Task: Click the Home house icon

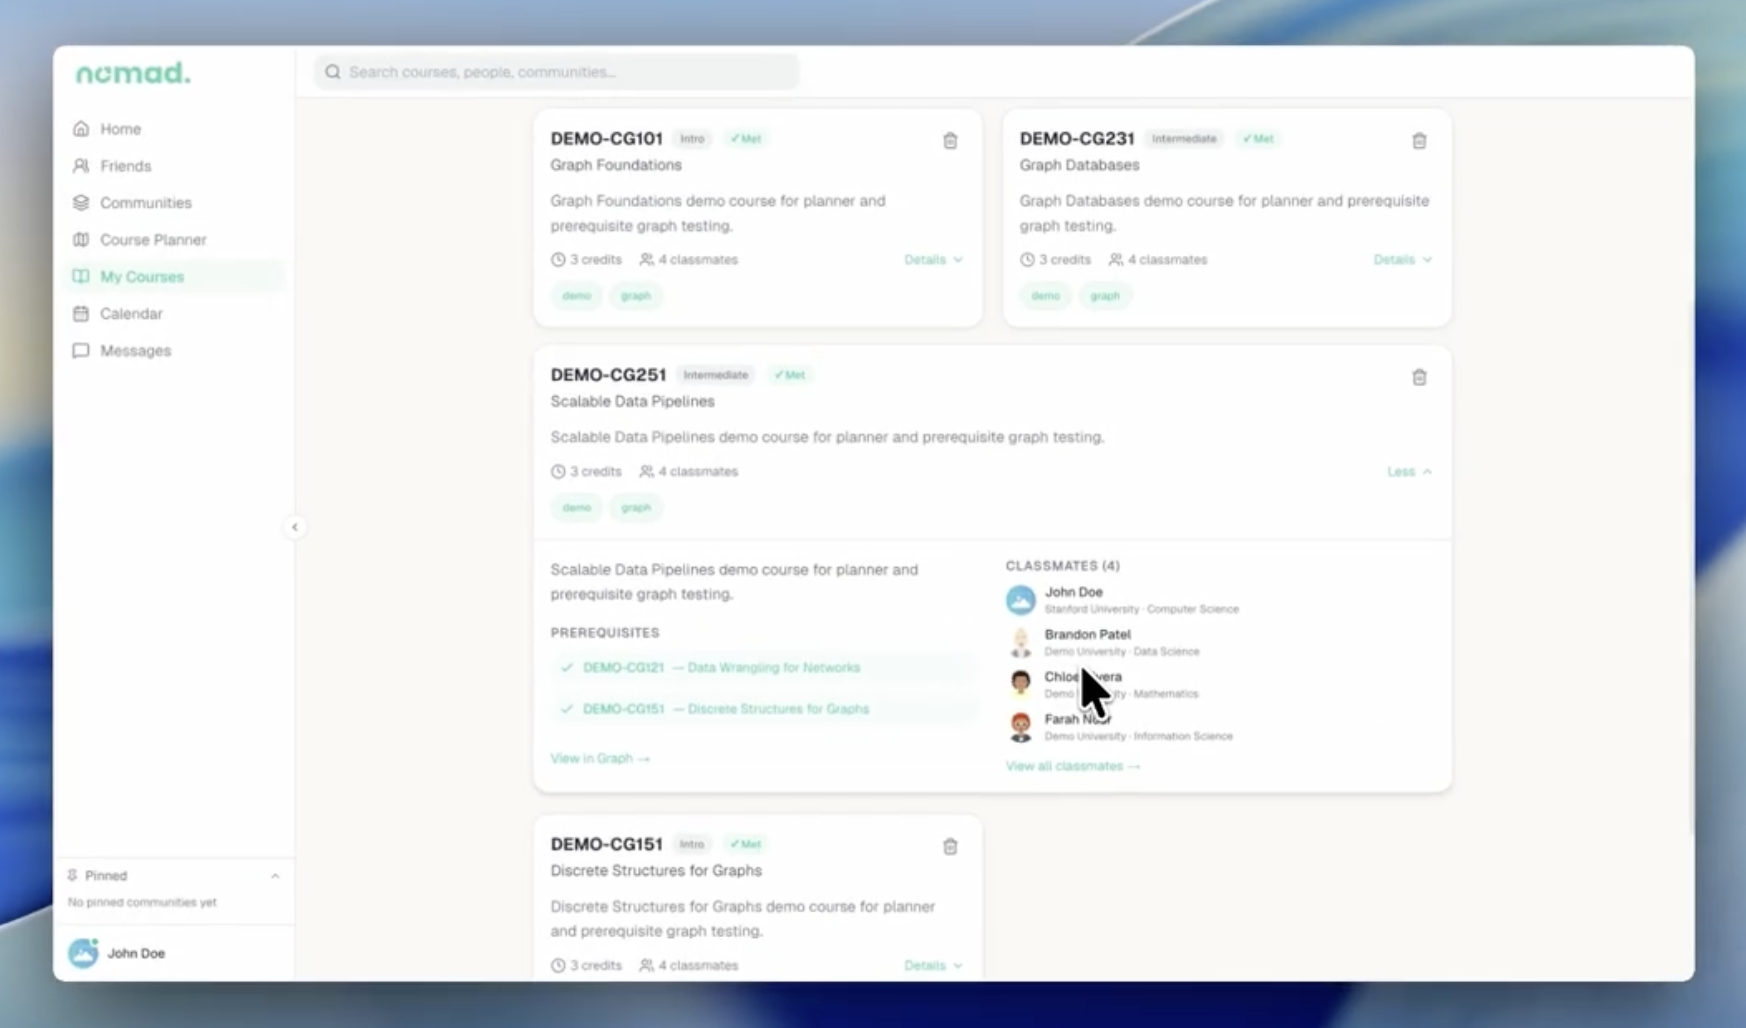Action: (x=81, y=129)
